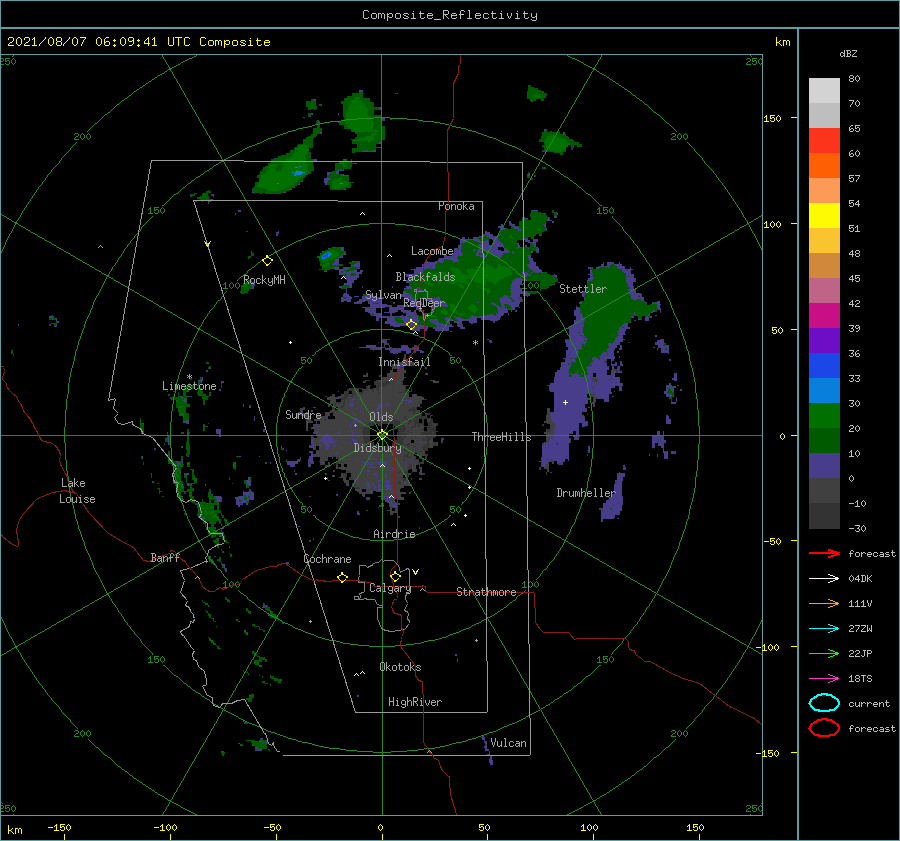This screenshot has height=841, width=900.
Task: Click the Okotoks city label
Action: (400, 667)
